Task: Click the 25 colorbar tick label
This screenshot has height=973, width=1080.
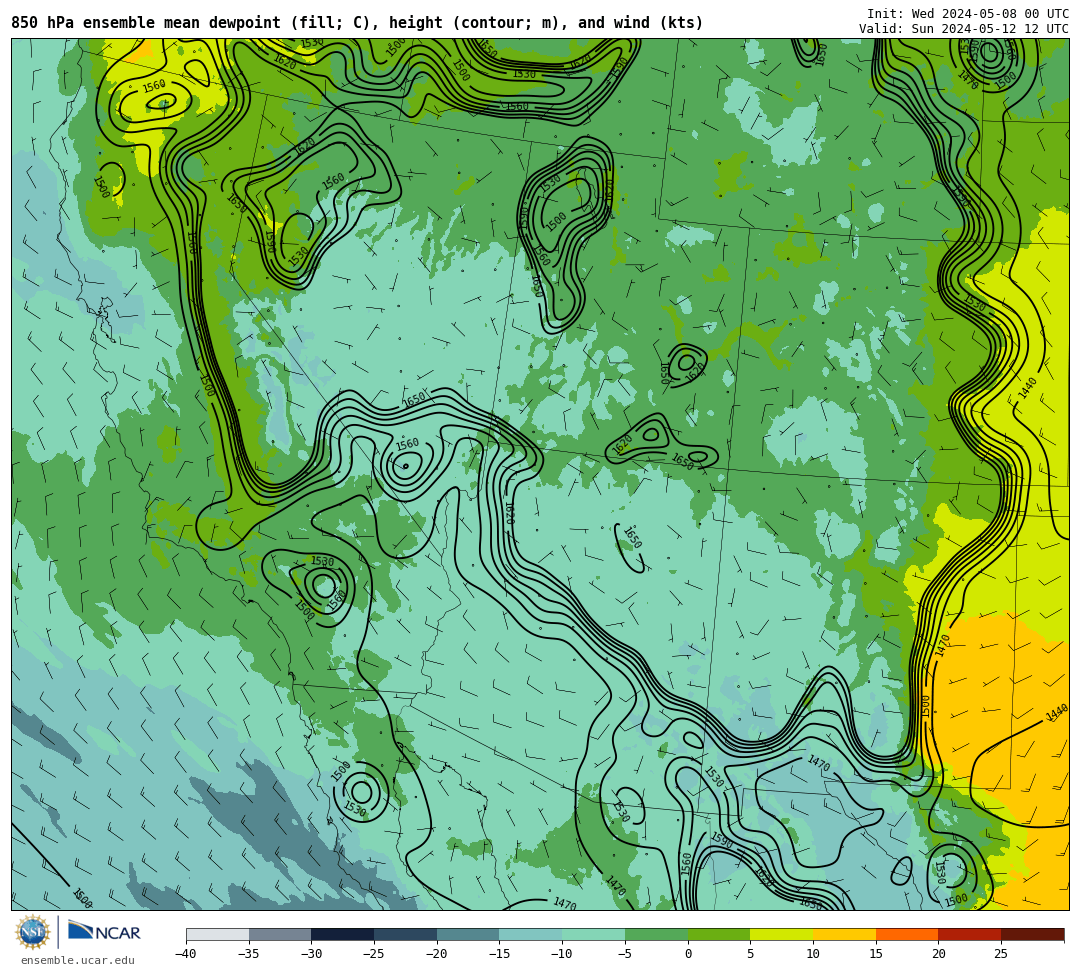Action: (x=1001, y=954)
